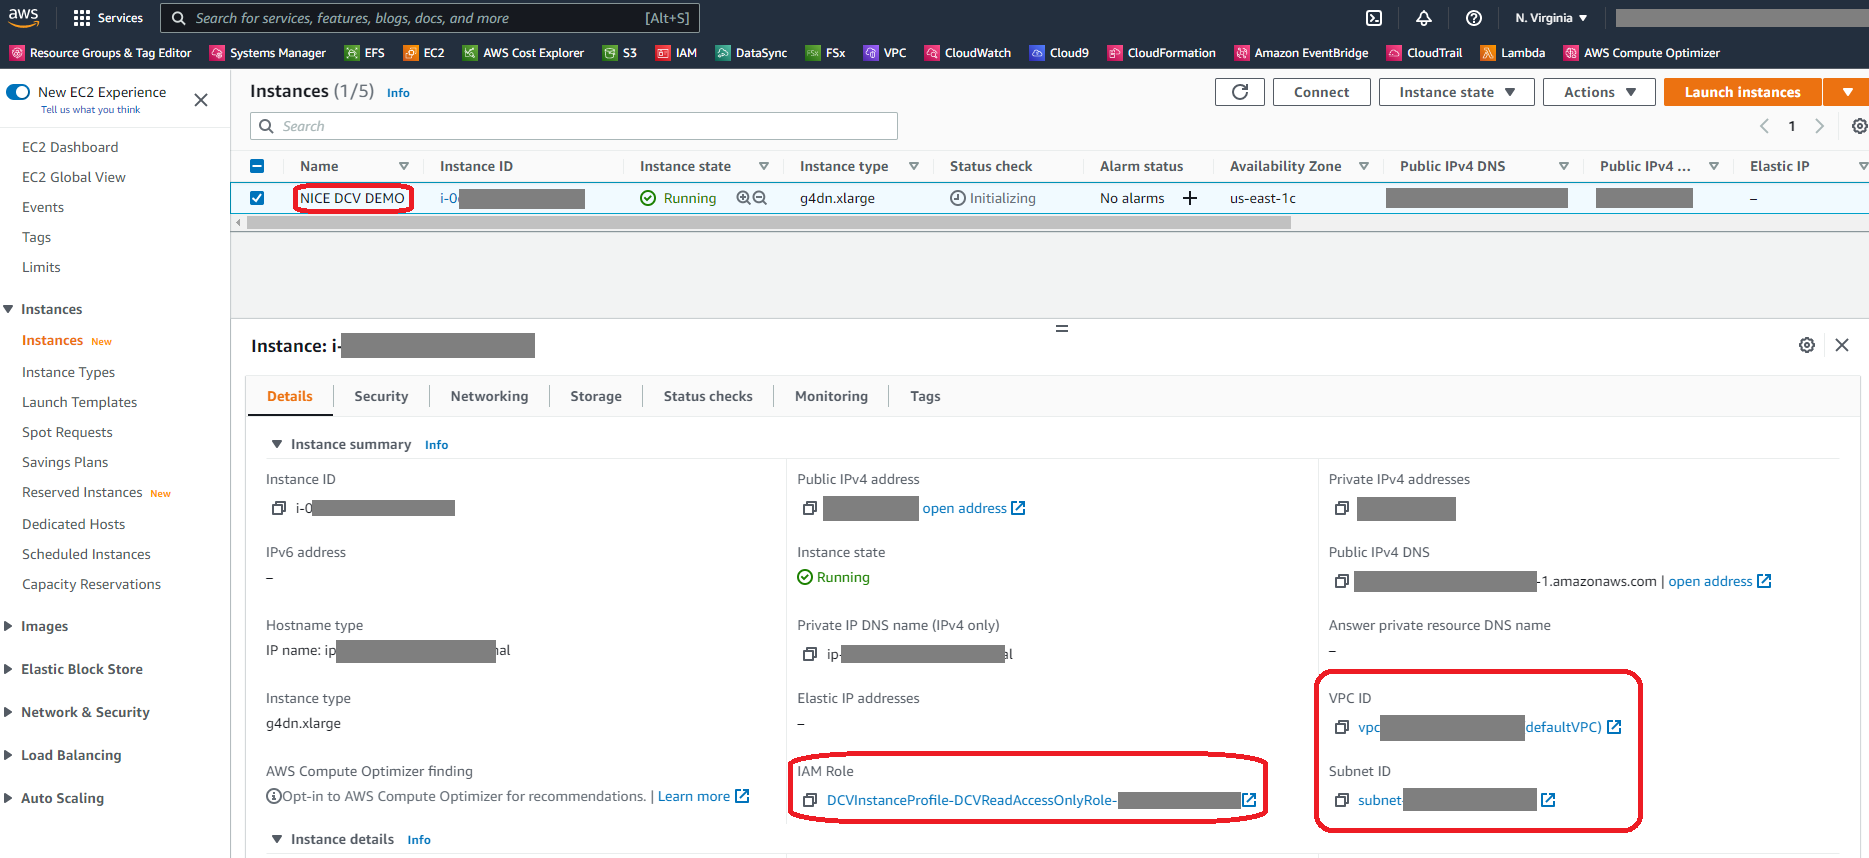Viewport: 1869px width, 858px height.
Task: Switch to the Security tab
Action: [x=381, y=396]
